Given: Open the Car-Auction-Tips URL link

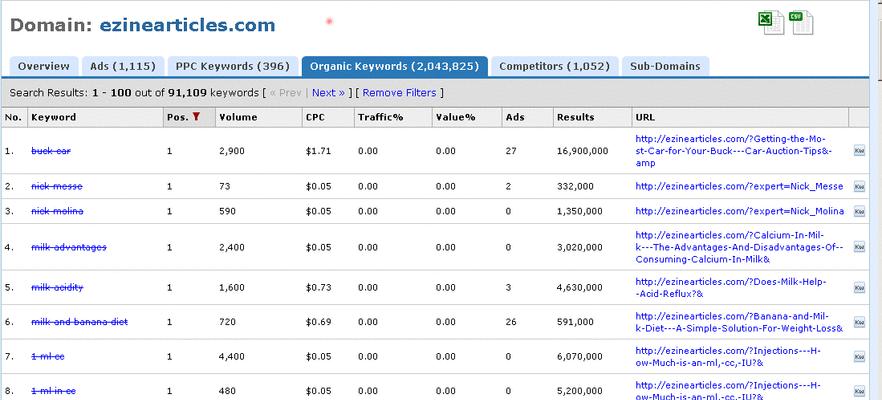Looking at the screenshot, I should [x=734, y=151].
